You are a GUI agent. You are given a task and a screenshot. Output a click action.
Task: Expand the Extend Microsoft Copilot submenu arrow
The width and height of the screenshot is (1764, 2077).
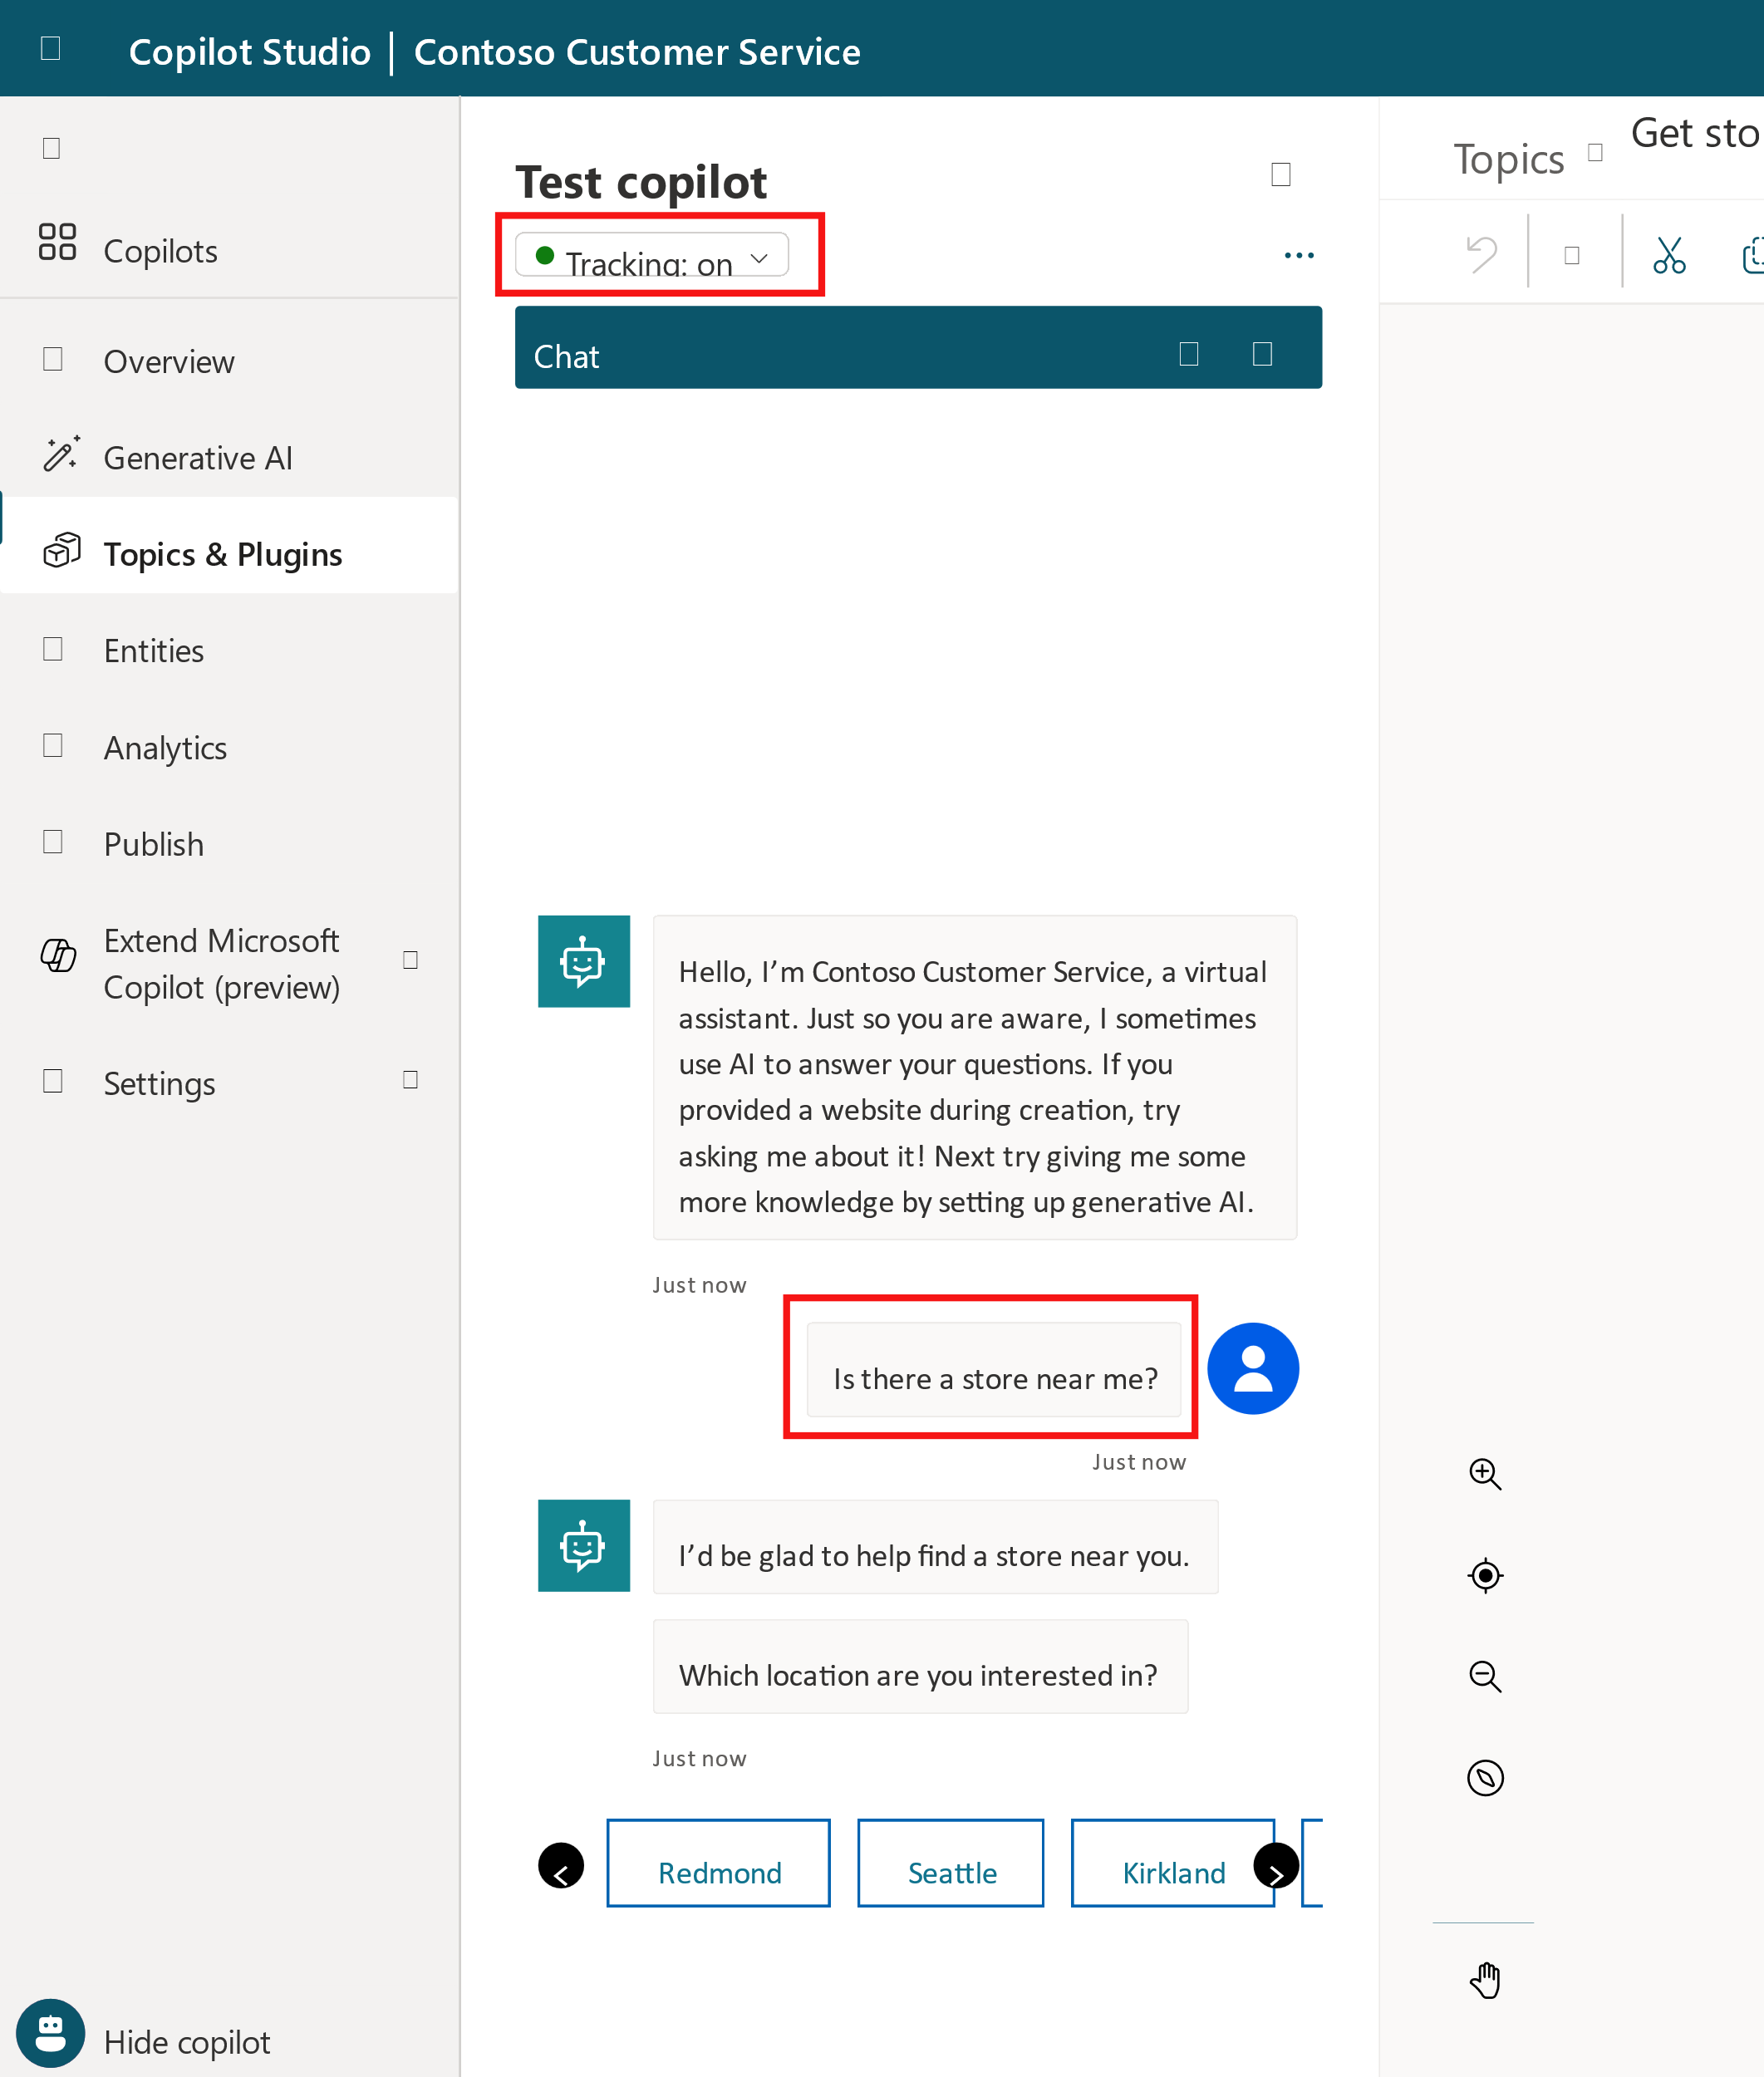(410, 960)
